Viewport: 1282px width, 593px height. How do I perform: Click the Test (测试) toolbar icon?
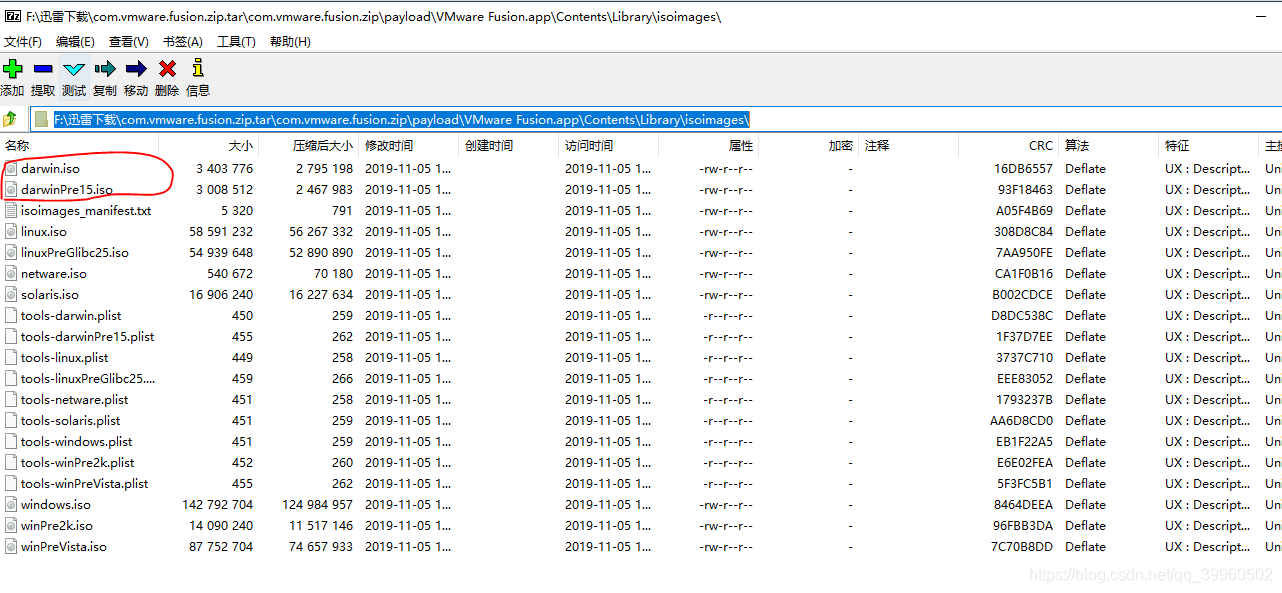click(x=74, y=69)
